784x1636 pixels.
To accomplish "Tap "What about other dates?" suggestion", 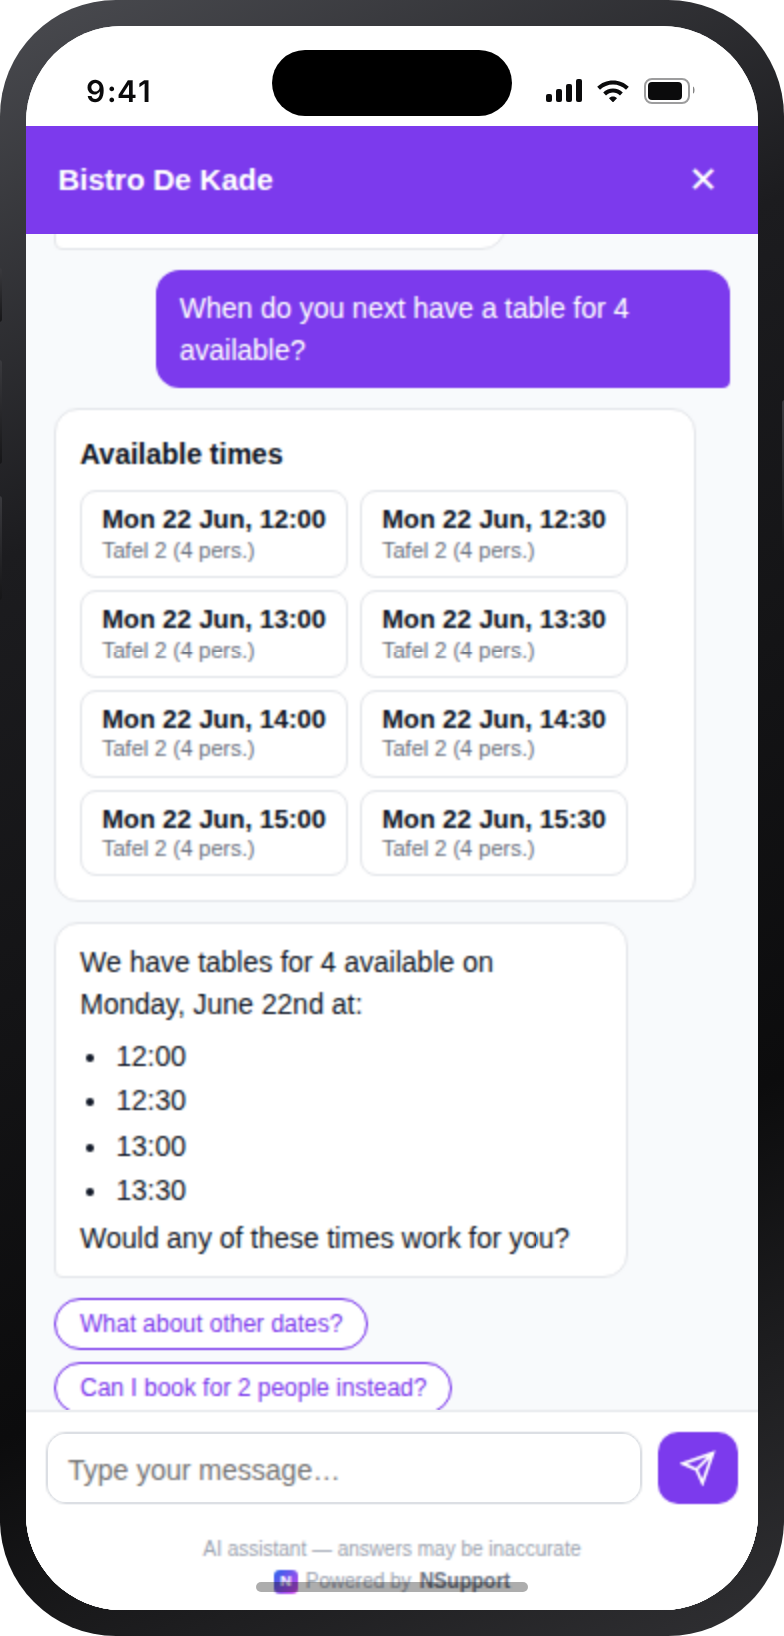I will [x=211, y=1323].
